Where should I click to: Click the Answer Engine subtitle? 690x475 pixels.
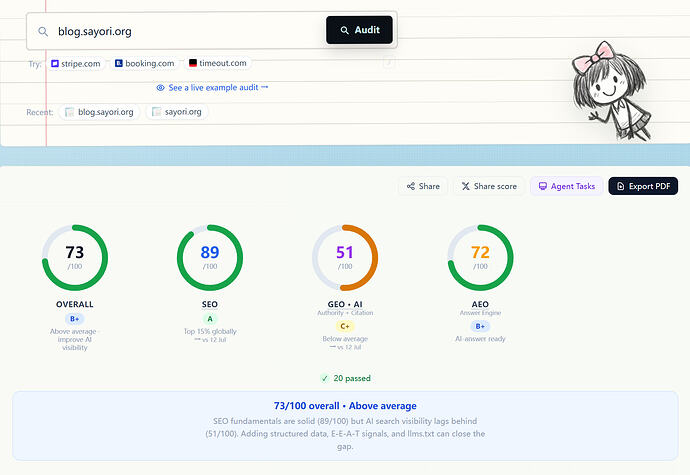480,313
